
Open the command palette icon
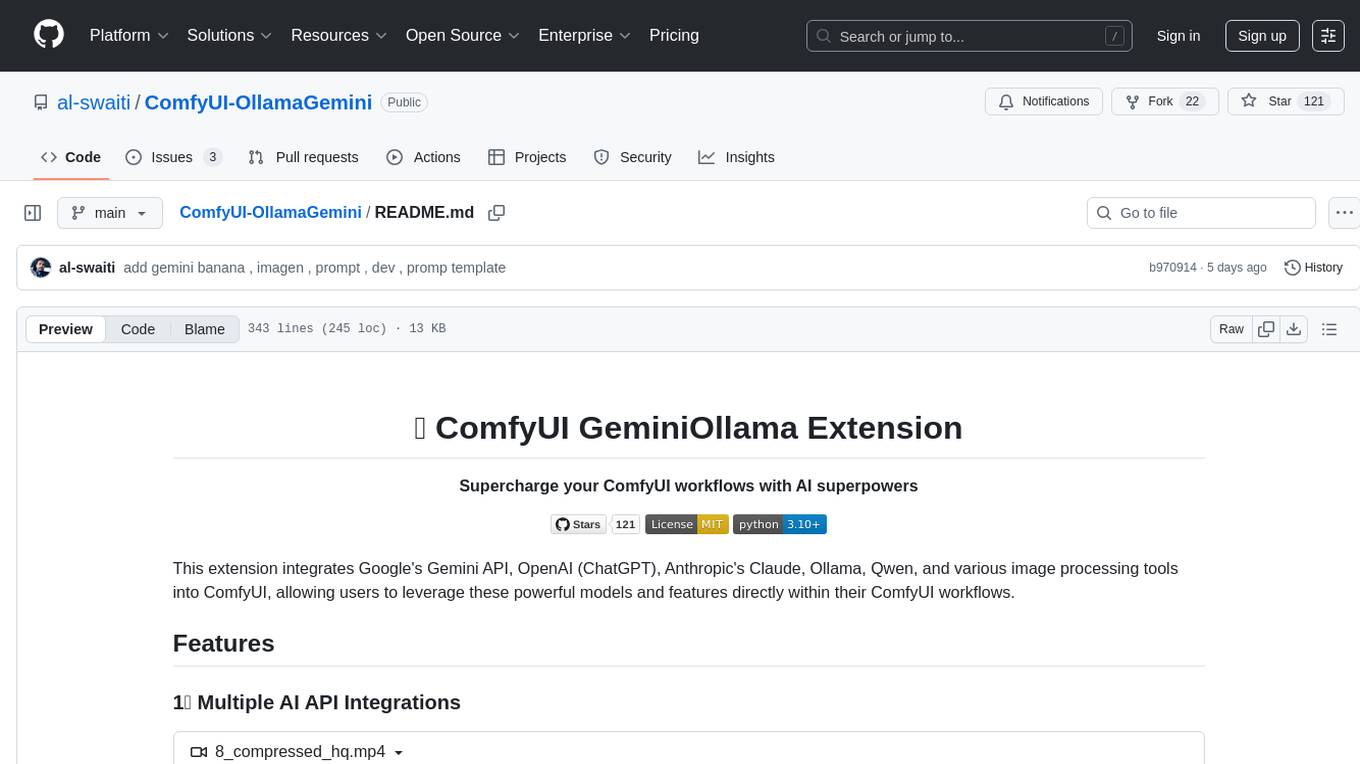point(1328,35)
